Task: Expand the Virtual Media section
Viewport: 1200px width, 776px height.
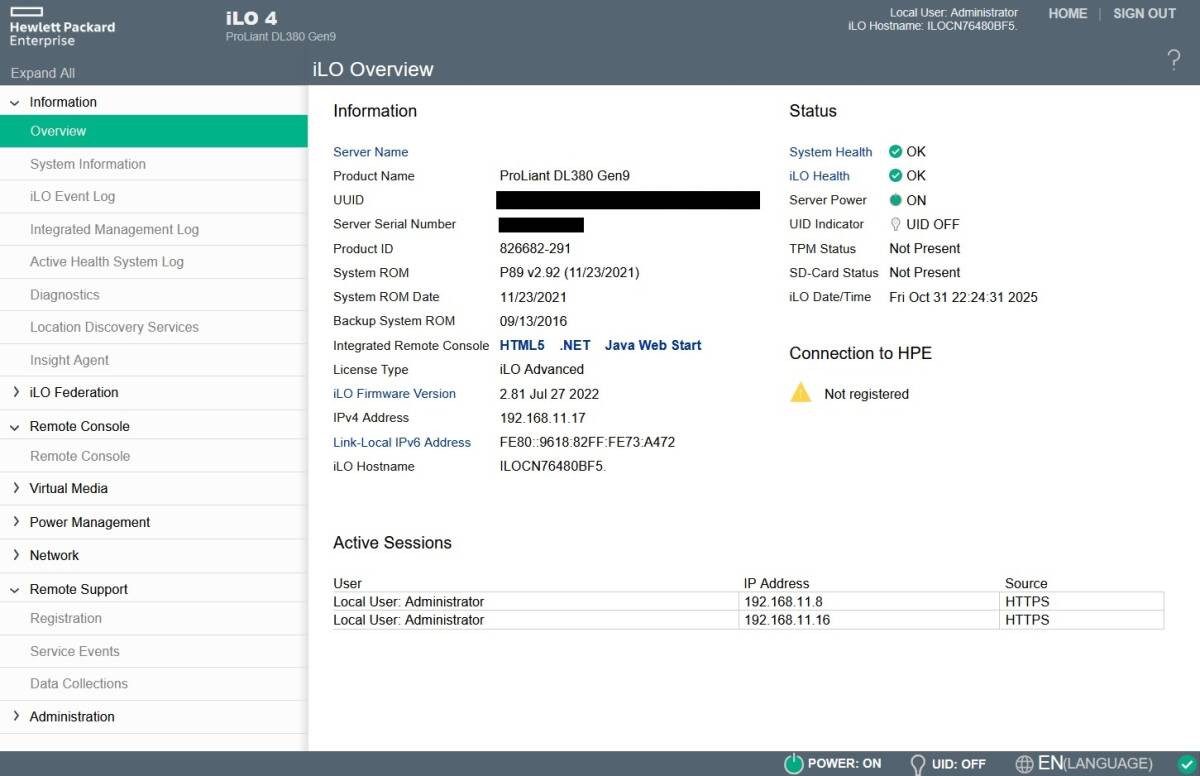Action: point(15,489)
